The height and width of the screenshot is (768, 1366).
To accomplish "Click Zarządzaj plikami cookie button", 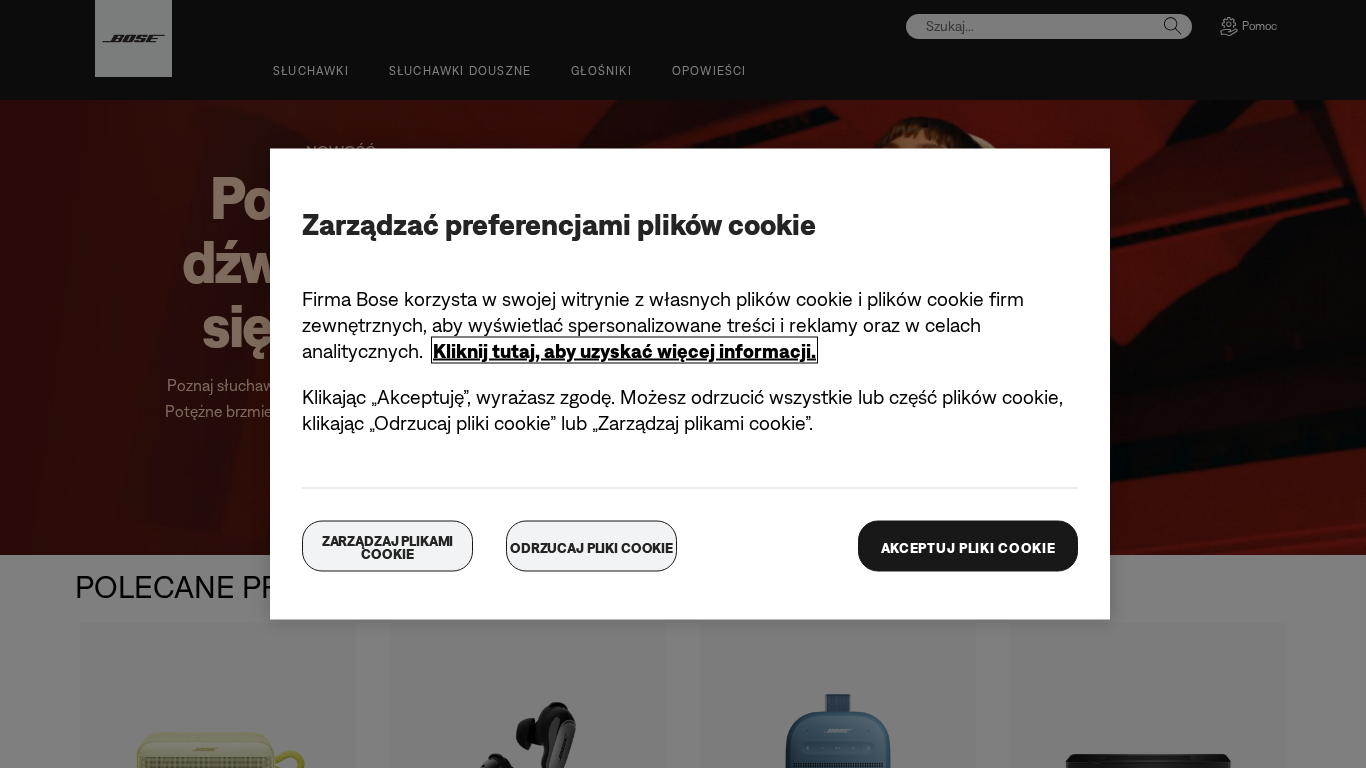I will (x=387, y=546).
